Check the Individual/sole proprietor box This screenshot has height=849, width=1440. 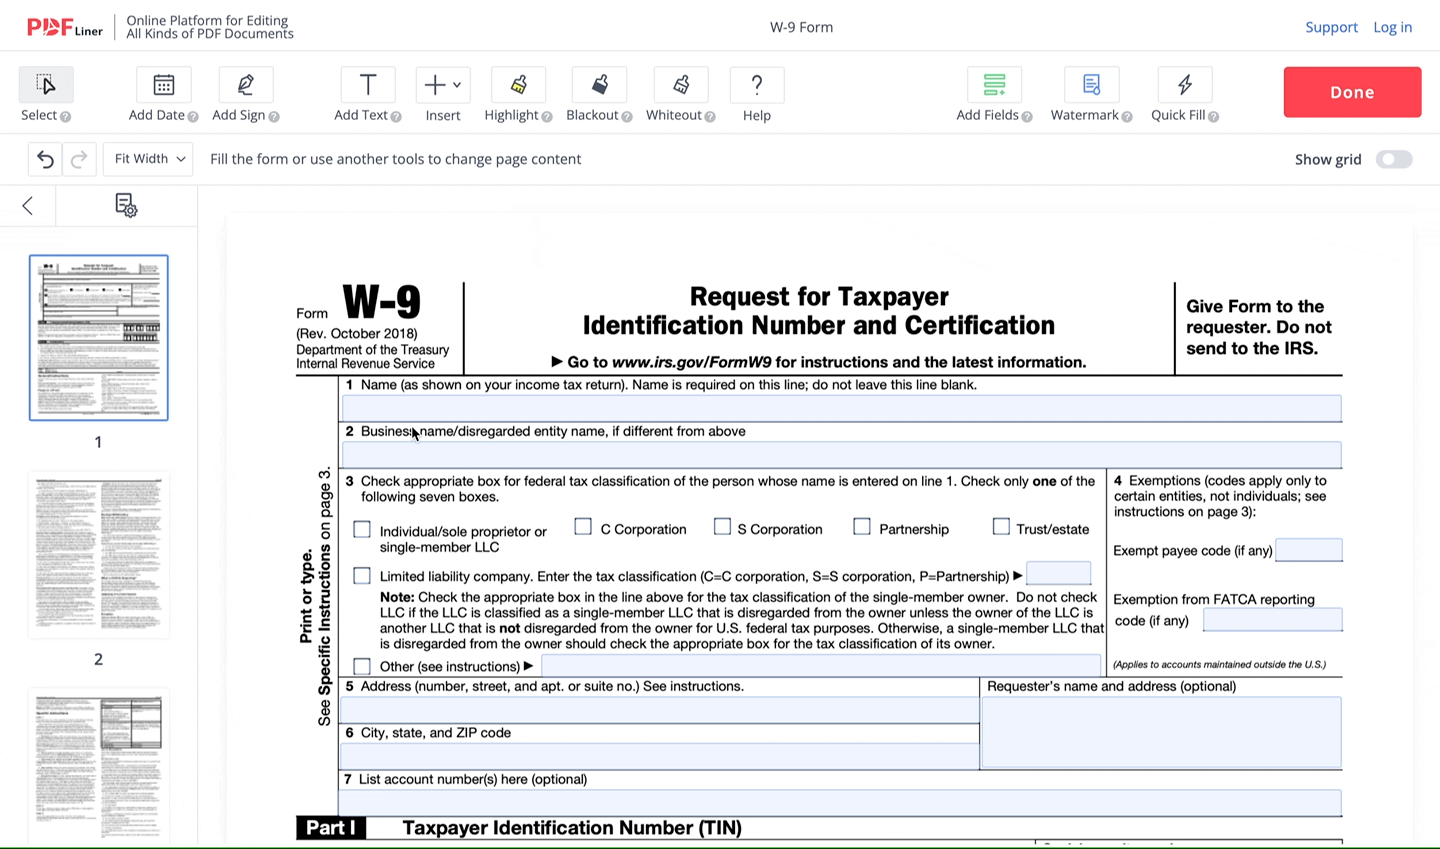pos(361,529)
